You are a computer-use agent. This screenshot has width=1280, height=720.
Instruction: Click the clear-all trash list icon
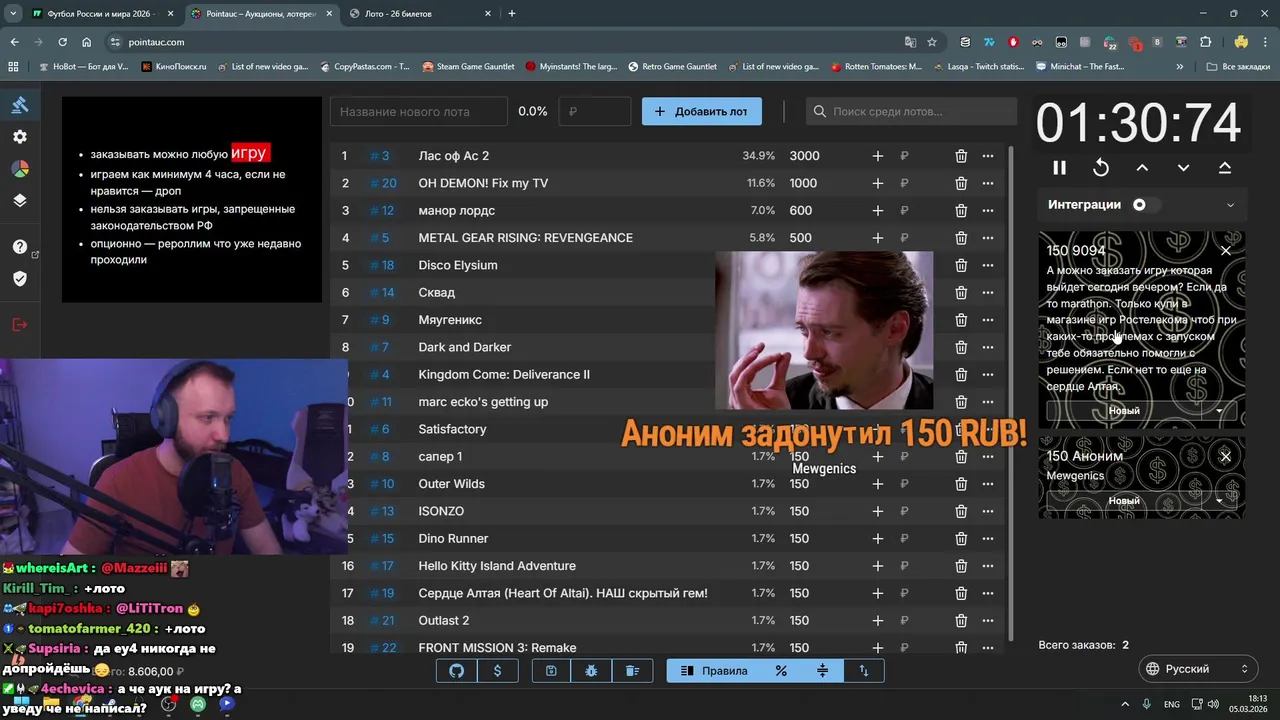tap(632, 671)
